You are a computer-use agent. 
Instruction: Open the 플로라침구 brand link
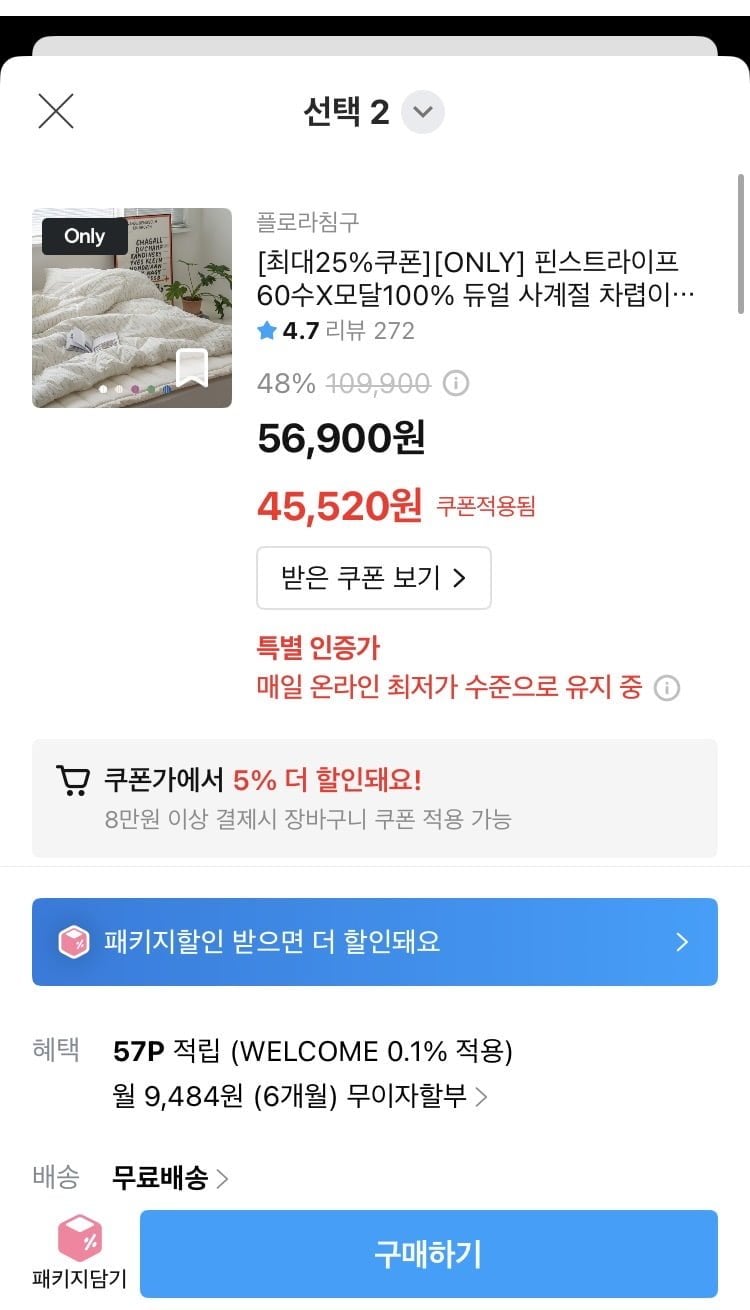pos(308,221)
